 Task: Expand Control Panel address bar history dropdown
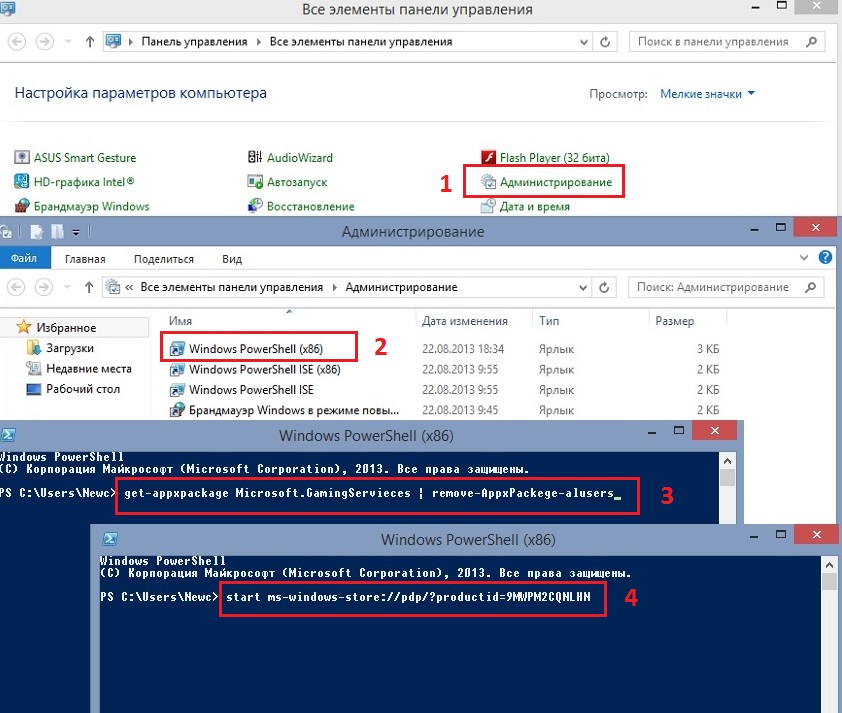coord(584,42)
